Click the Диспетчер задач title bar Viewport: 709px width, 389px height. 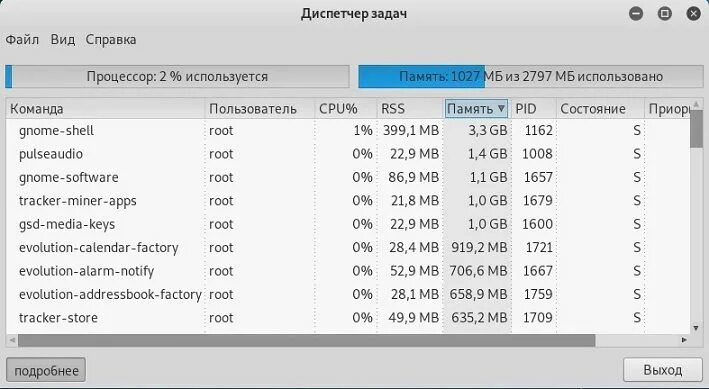coord(354,14)
